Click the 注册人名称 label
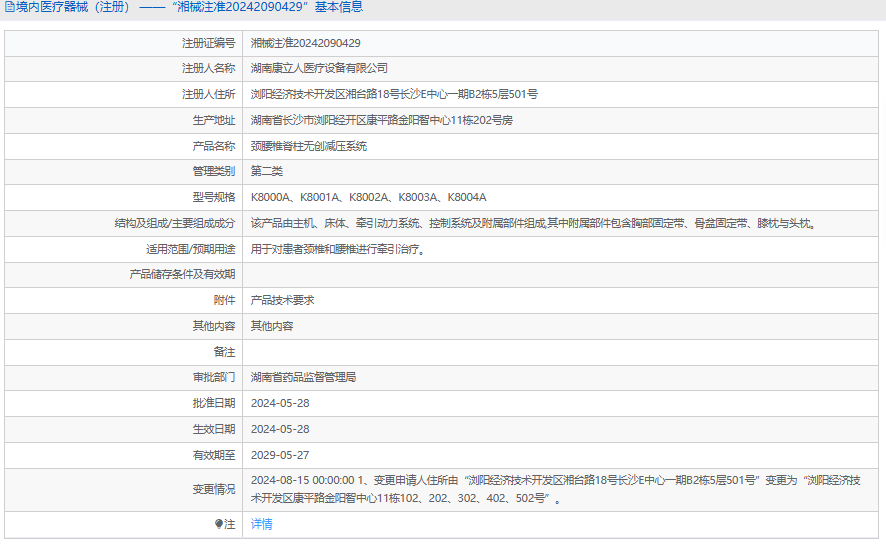 coord(209,68)
